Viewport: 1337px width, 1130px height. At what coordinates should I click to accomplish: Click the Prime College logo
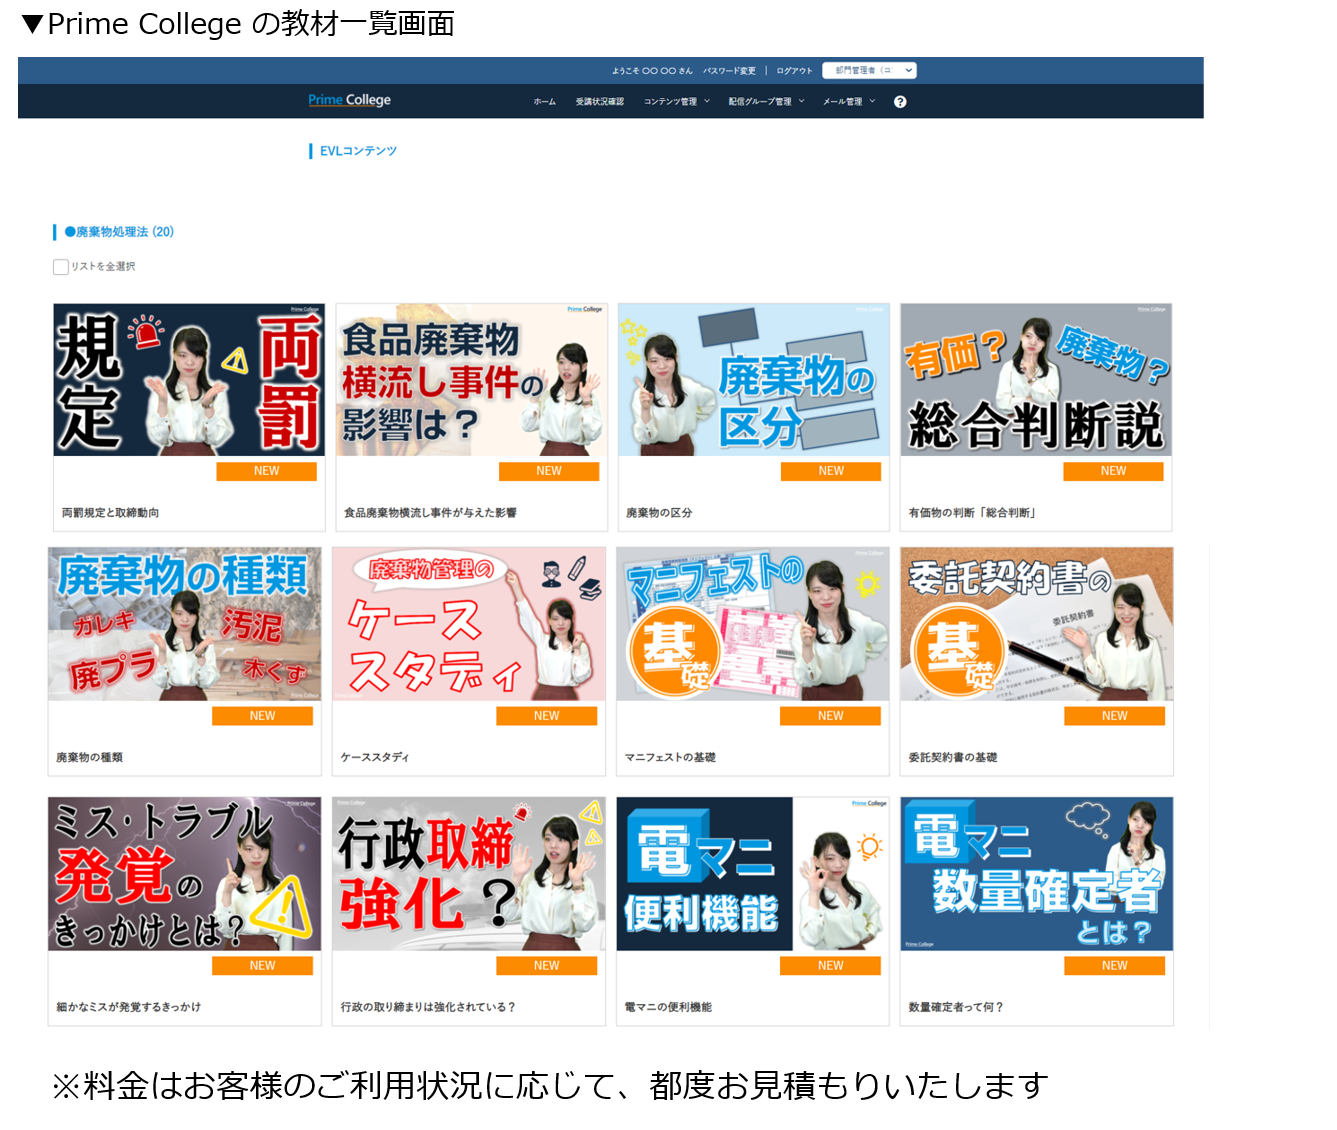349,100
